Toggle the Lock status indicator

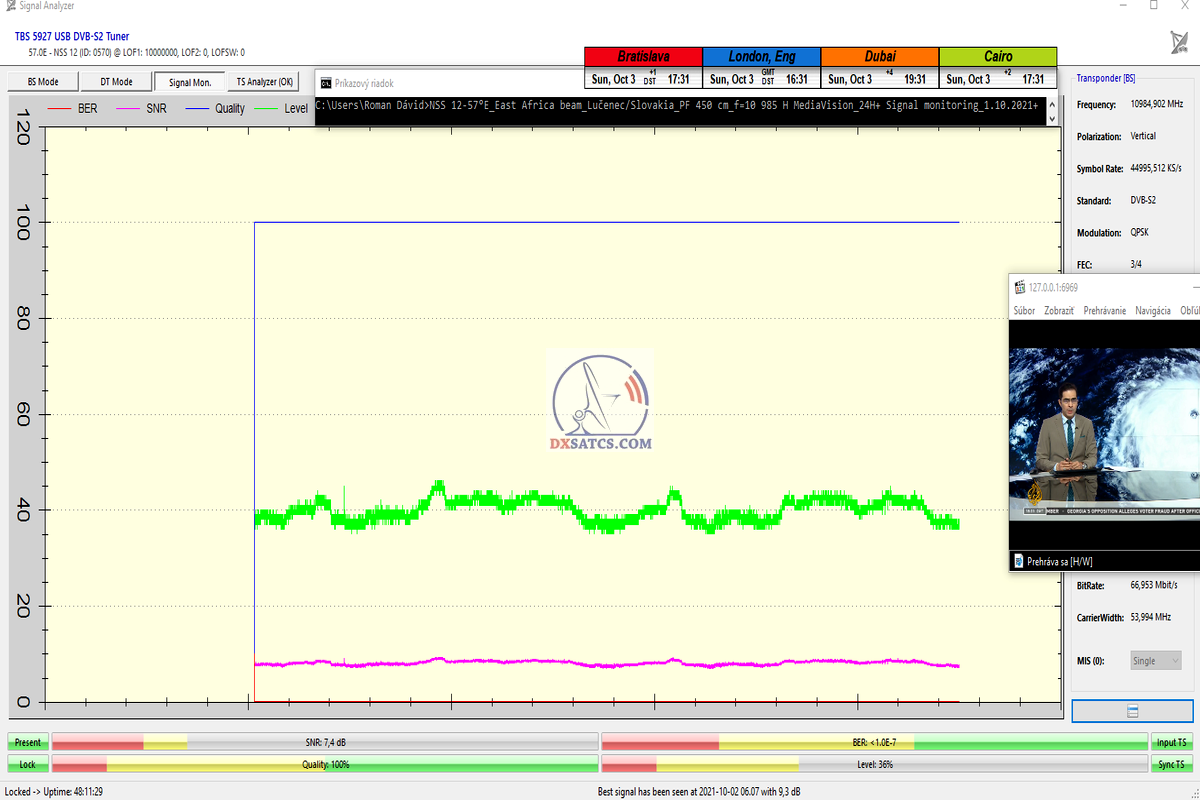tap(28, 764)
